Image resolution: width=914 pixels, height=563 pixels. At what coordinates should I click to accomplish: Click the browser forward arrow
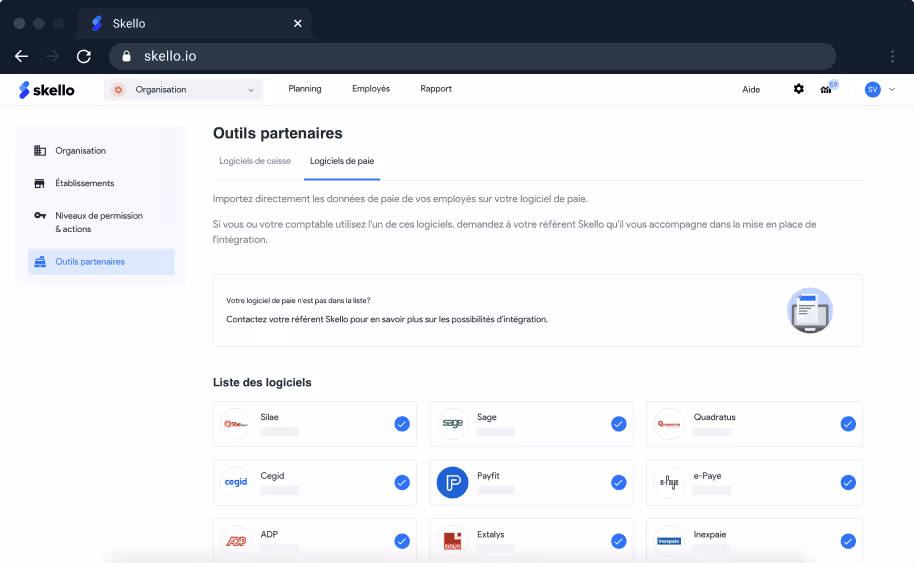click(x=52, y=56)
